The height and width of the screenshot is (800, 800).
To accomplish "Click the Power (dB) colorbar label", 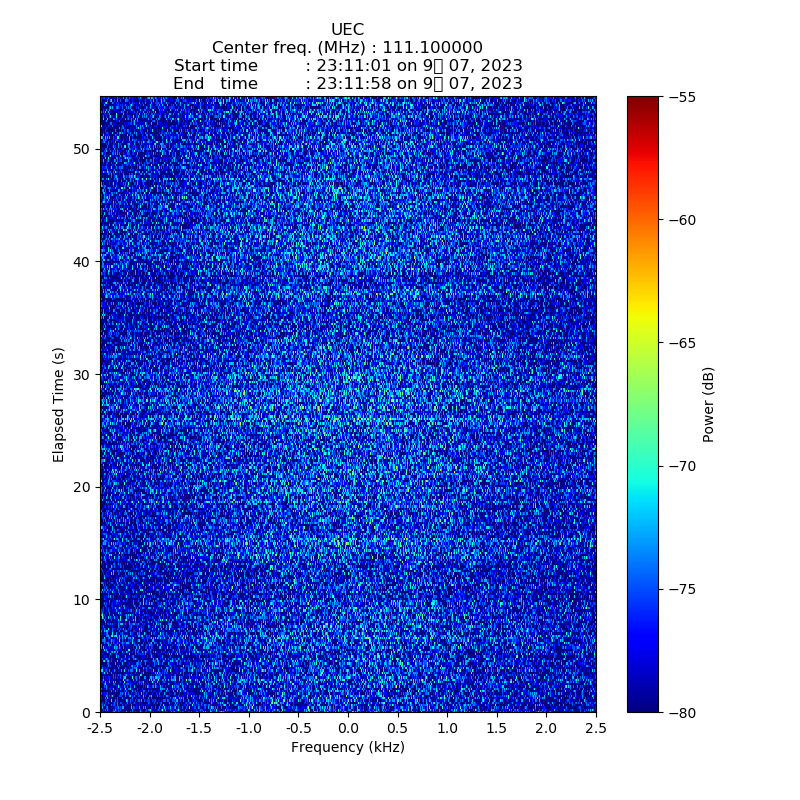I will [x=709, y=404].
